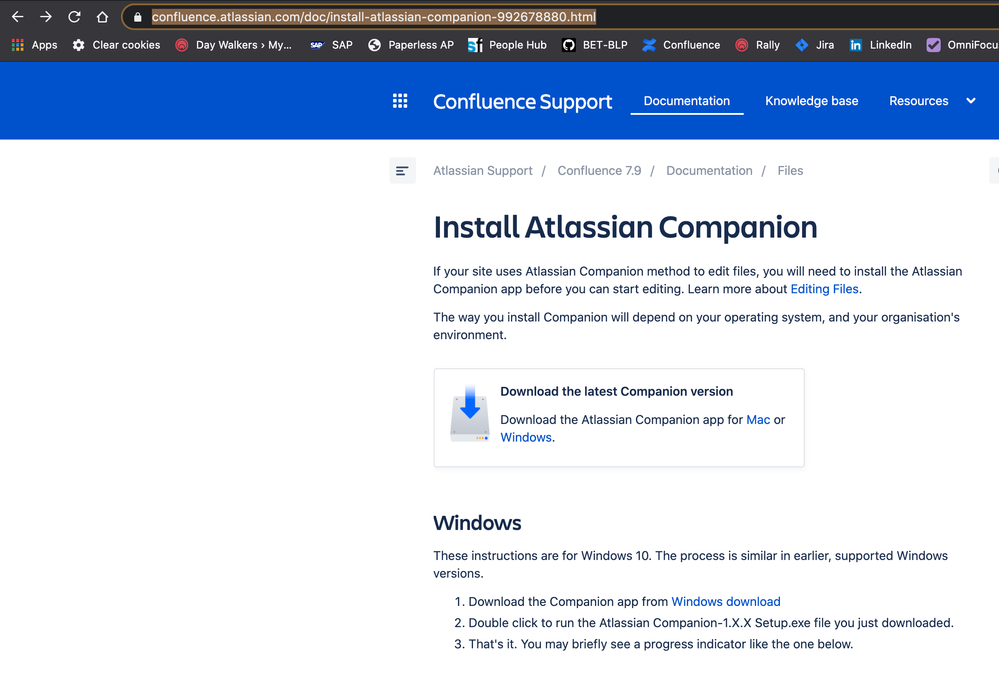Open the Day Walkers bookmark
This screenshot has height=681, width=999.
point(234,45)
